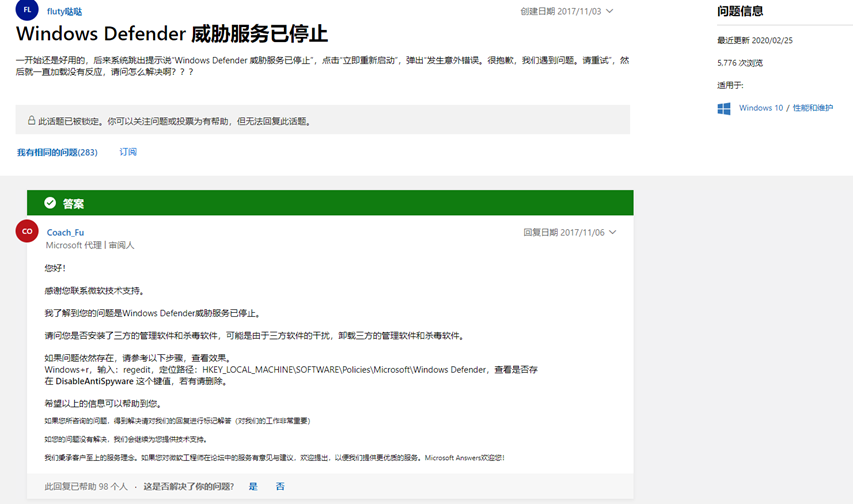Click the DisableAntiSpyware bold text in answer
This screenshot has width=853, height=504.
(x=100, y=381)
